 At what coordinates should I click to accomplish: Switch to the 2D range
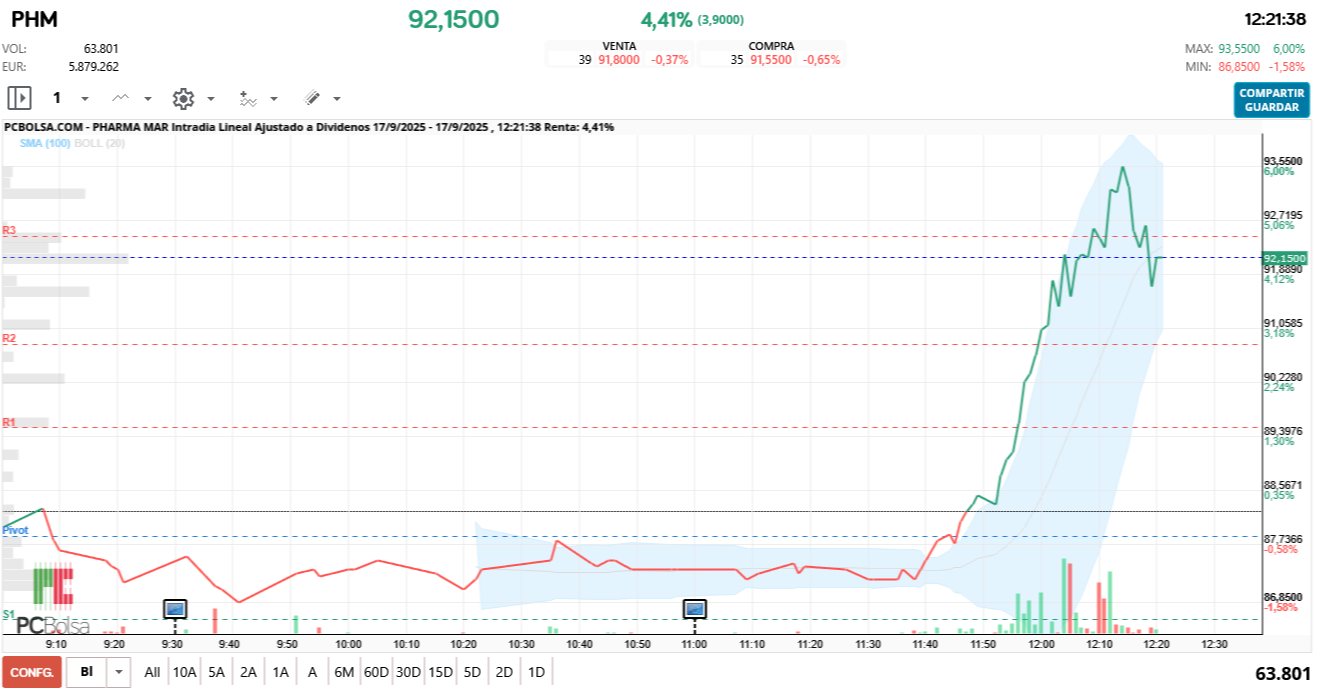point(504,672)
